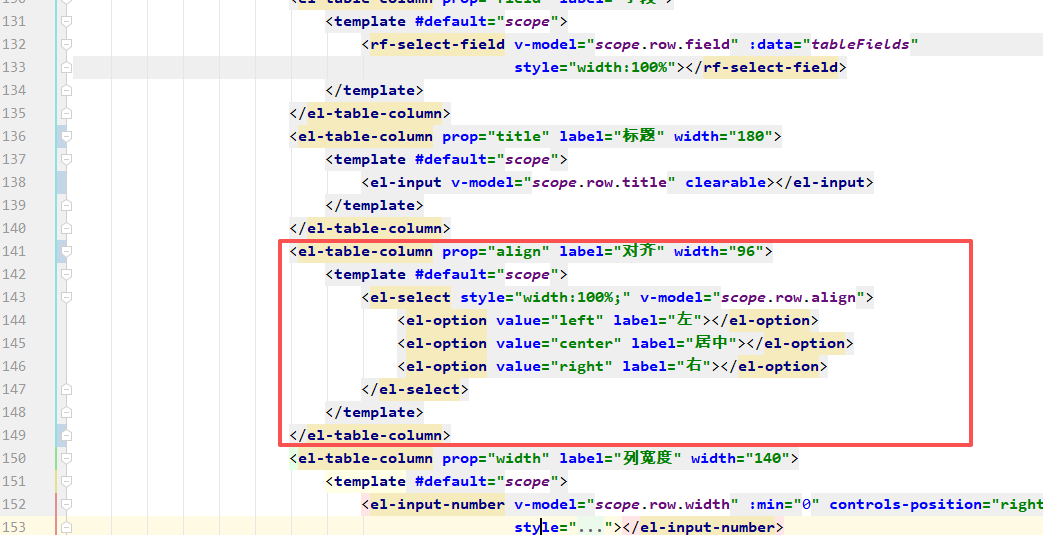The width and height of the screenshot is (1043, 535).
Task: Collapse the fold marker on line 141
Action: click(66, 251)
